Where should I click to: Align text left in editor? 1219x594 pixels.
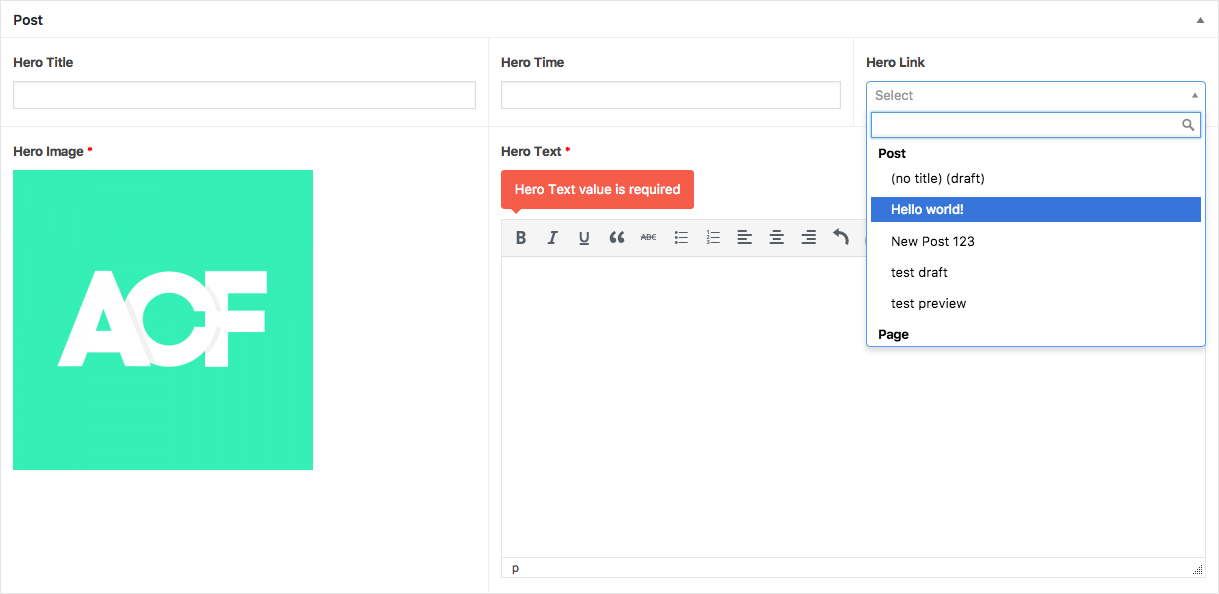point(745,238)
